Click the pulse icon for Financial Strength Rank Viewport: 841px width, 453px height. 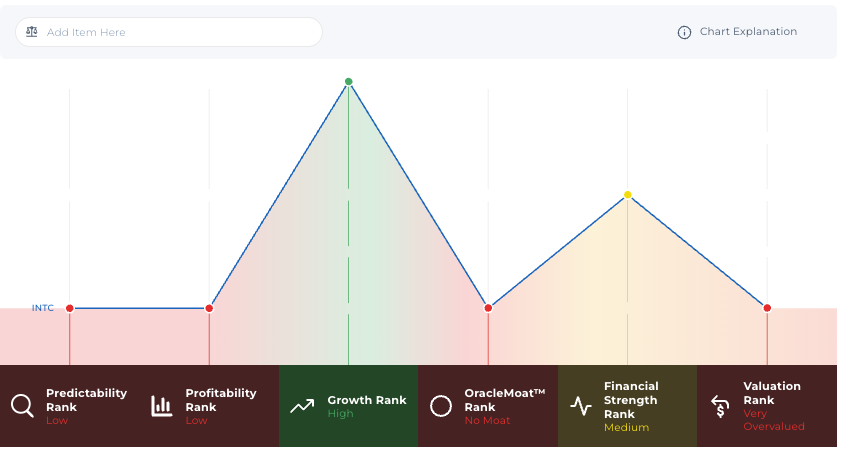point(580,406)
